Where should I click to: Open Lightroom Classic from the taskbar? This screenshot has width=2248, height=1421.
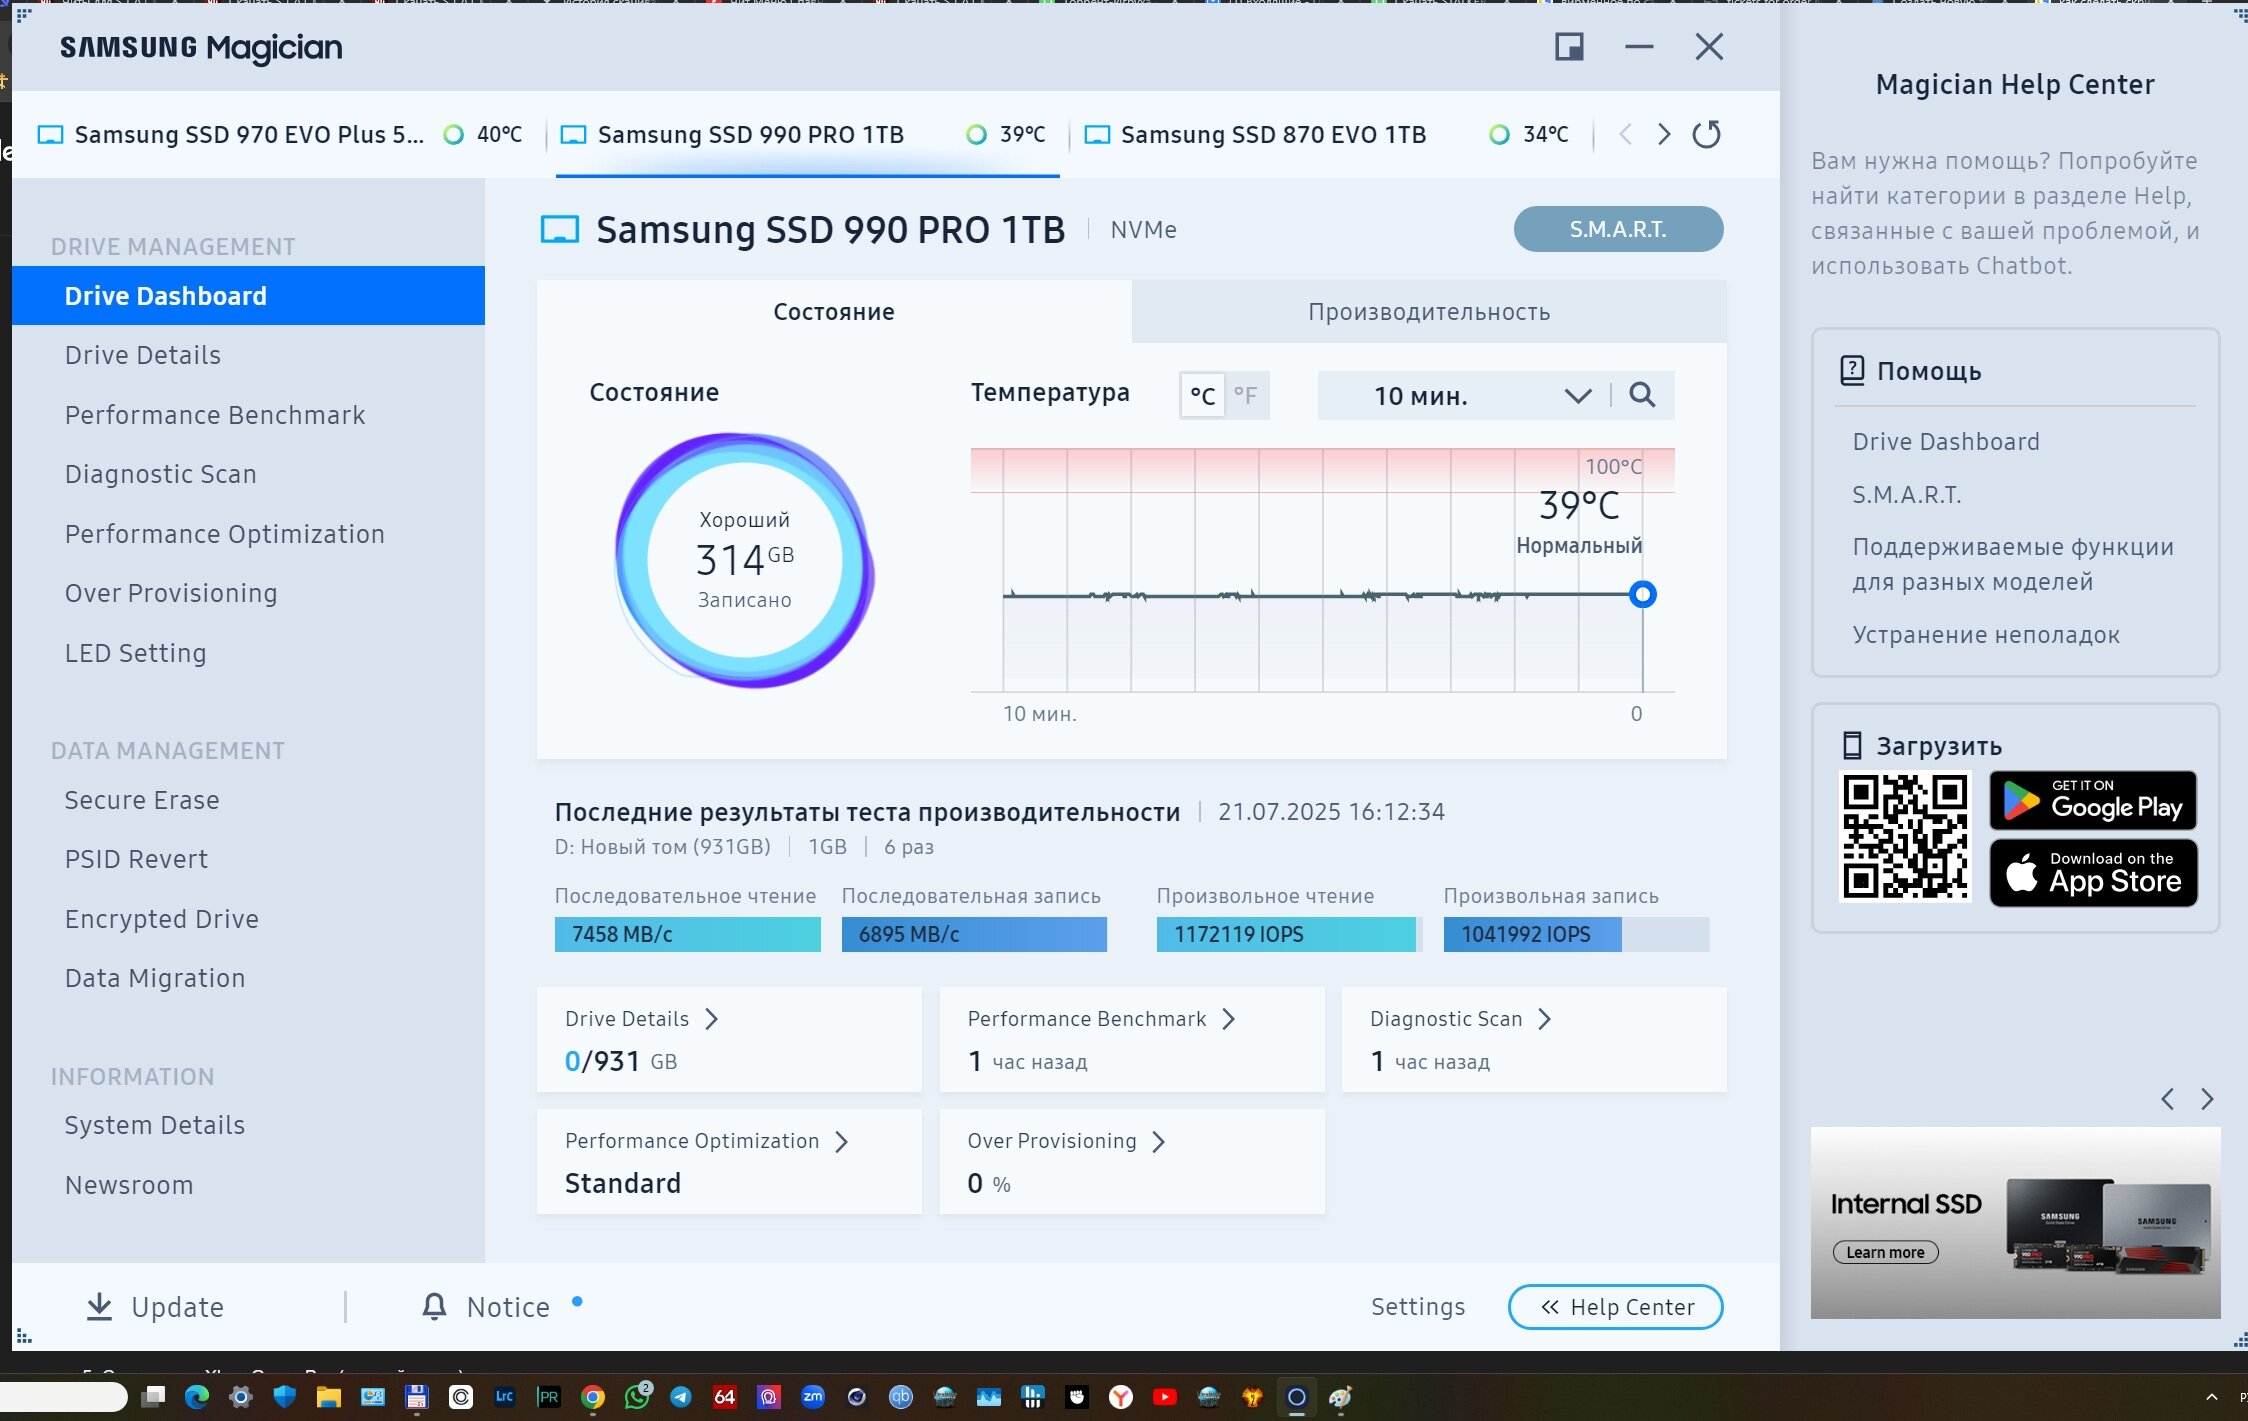click(505, 1397)
